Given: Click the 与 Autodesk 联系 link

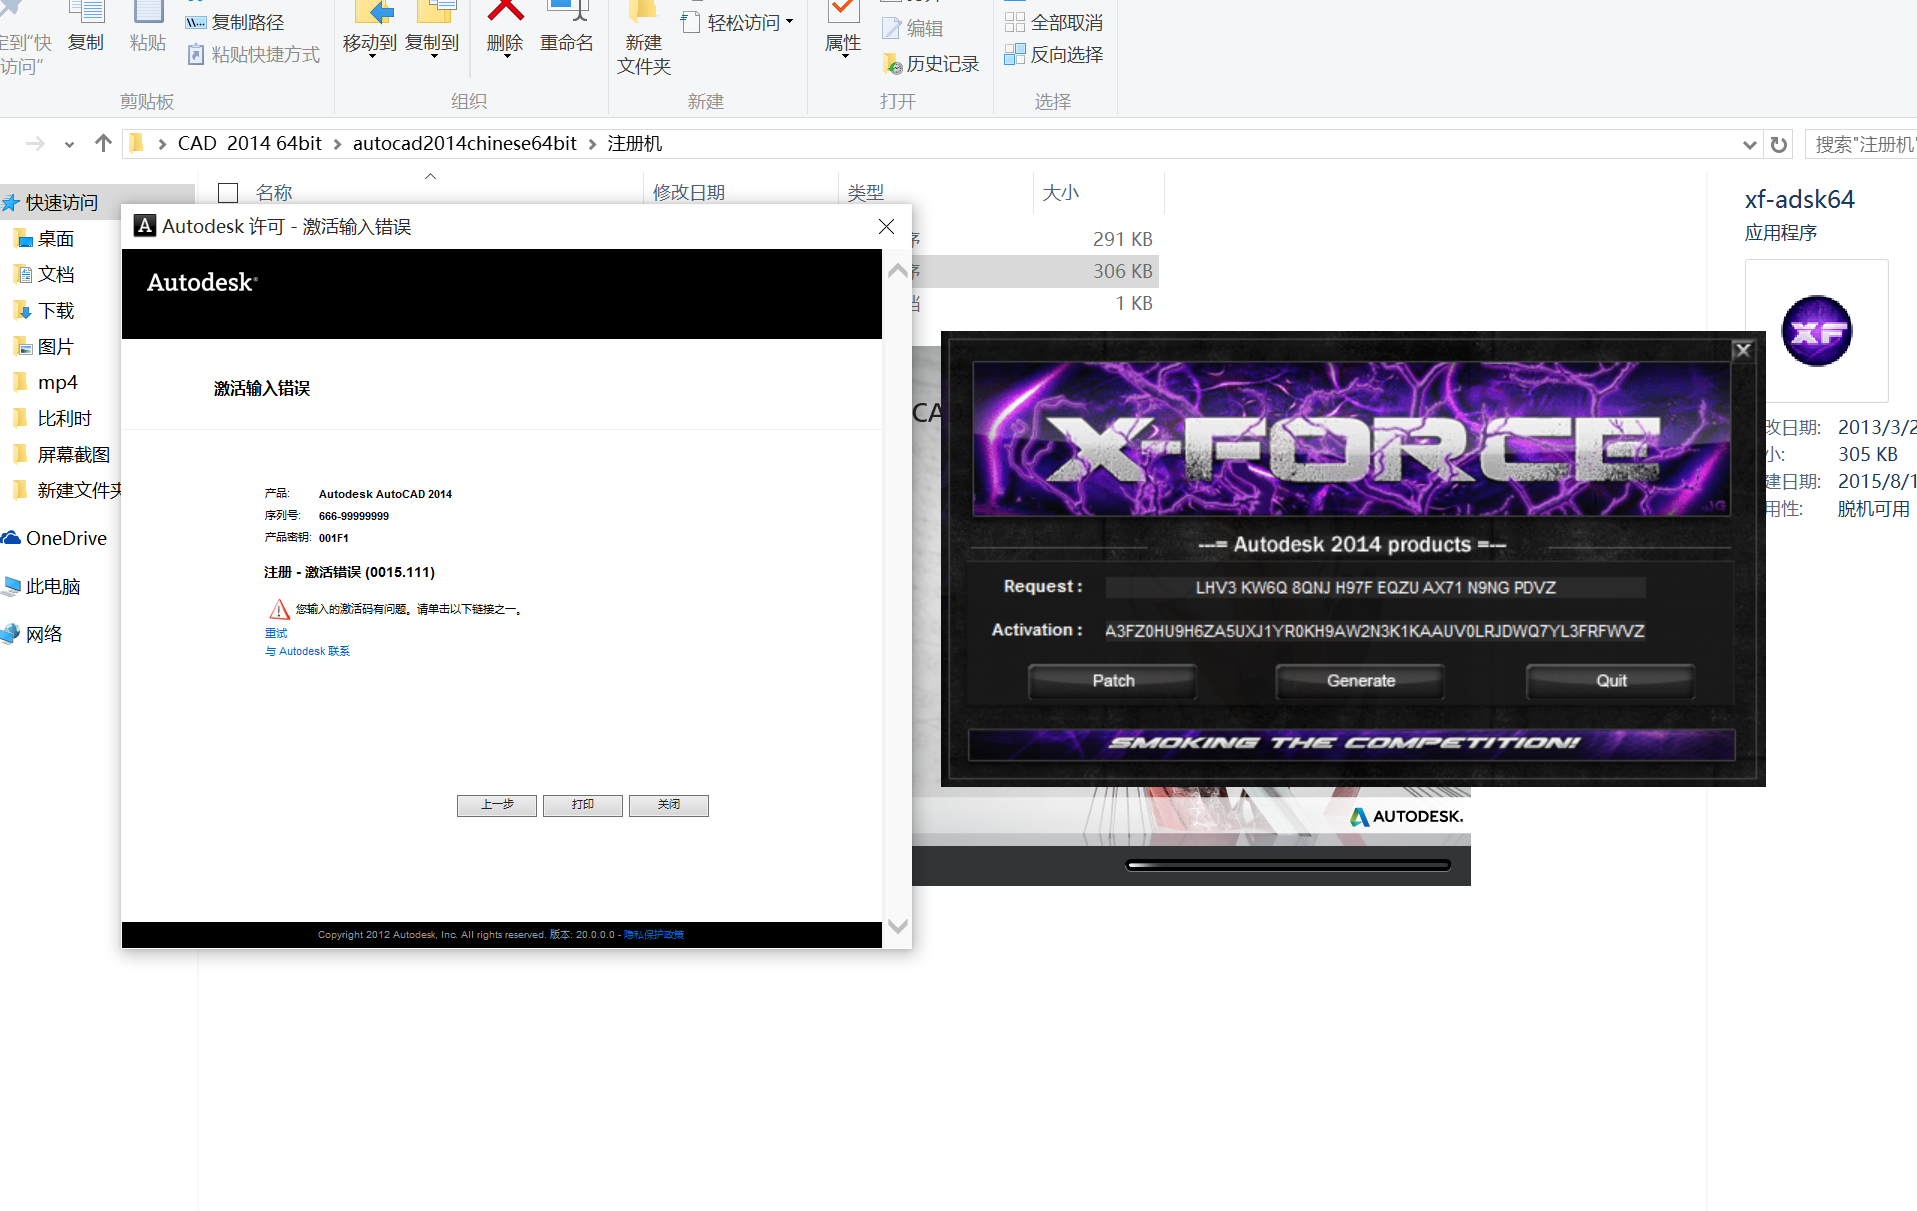Looking at the screenshot, I should pyautogui.click(x=307, y=651).
